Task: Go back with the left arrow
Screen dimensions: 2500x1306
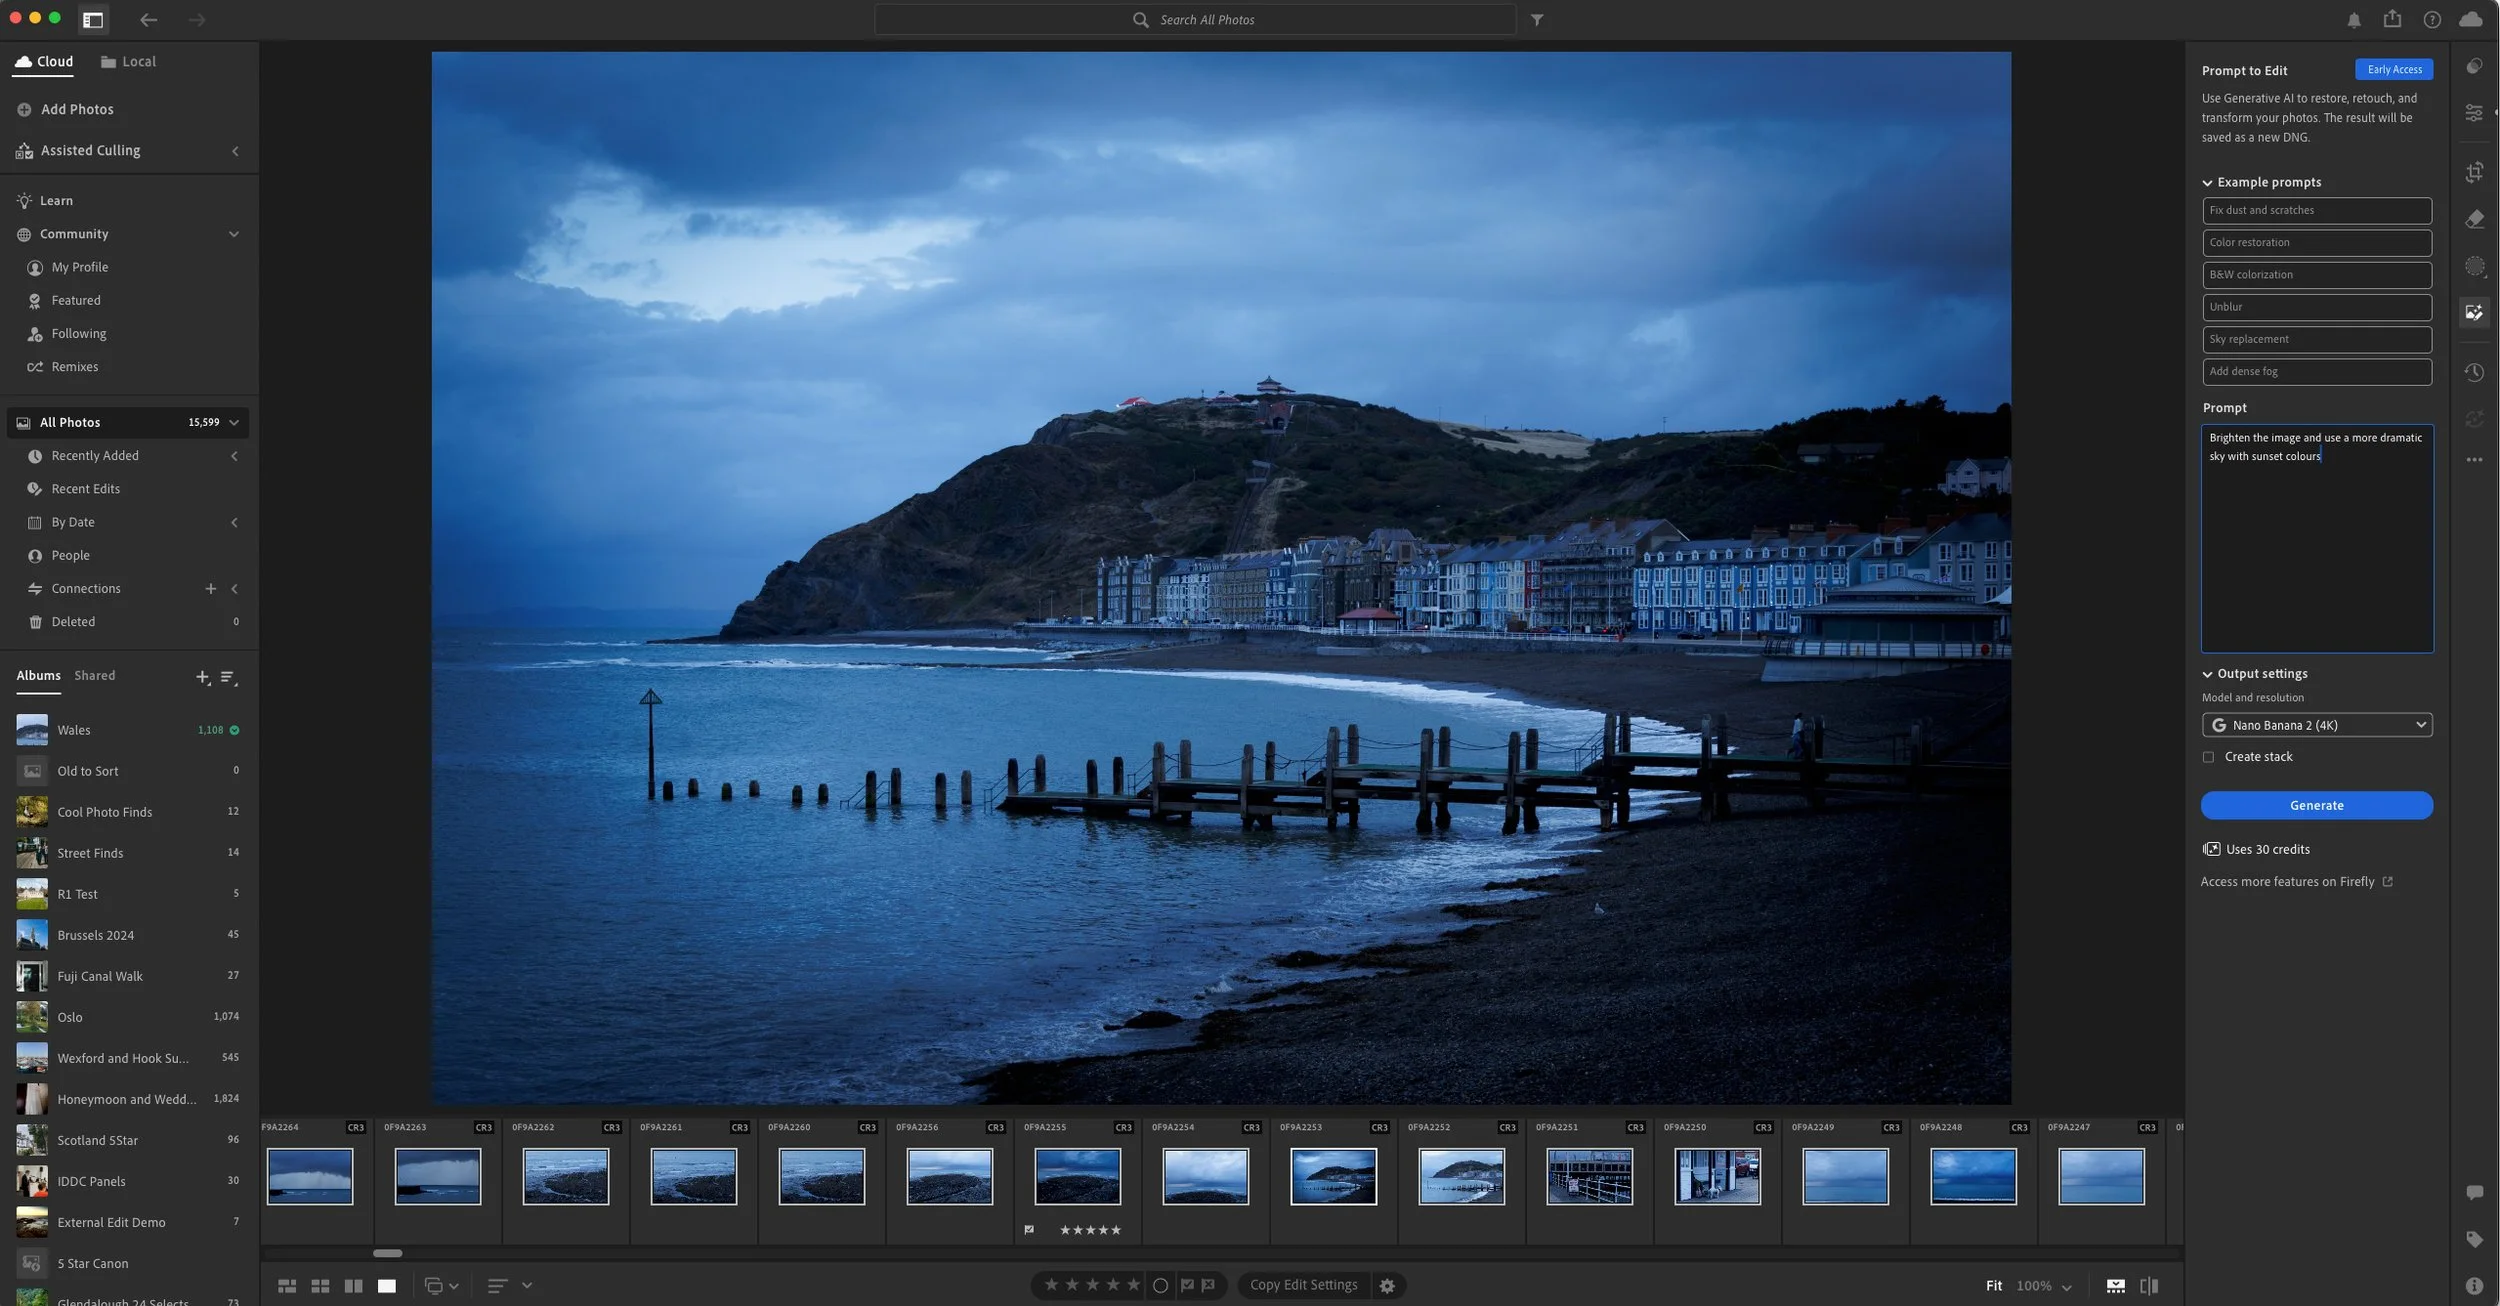Action: [x=149, y=20]
